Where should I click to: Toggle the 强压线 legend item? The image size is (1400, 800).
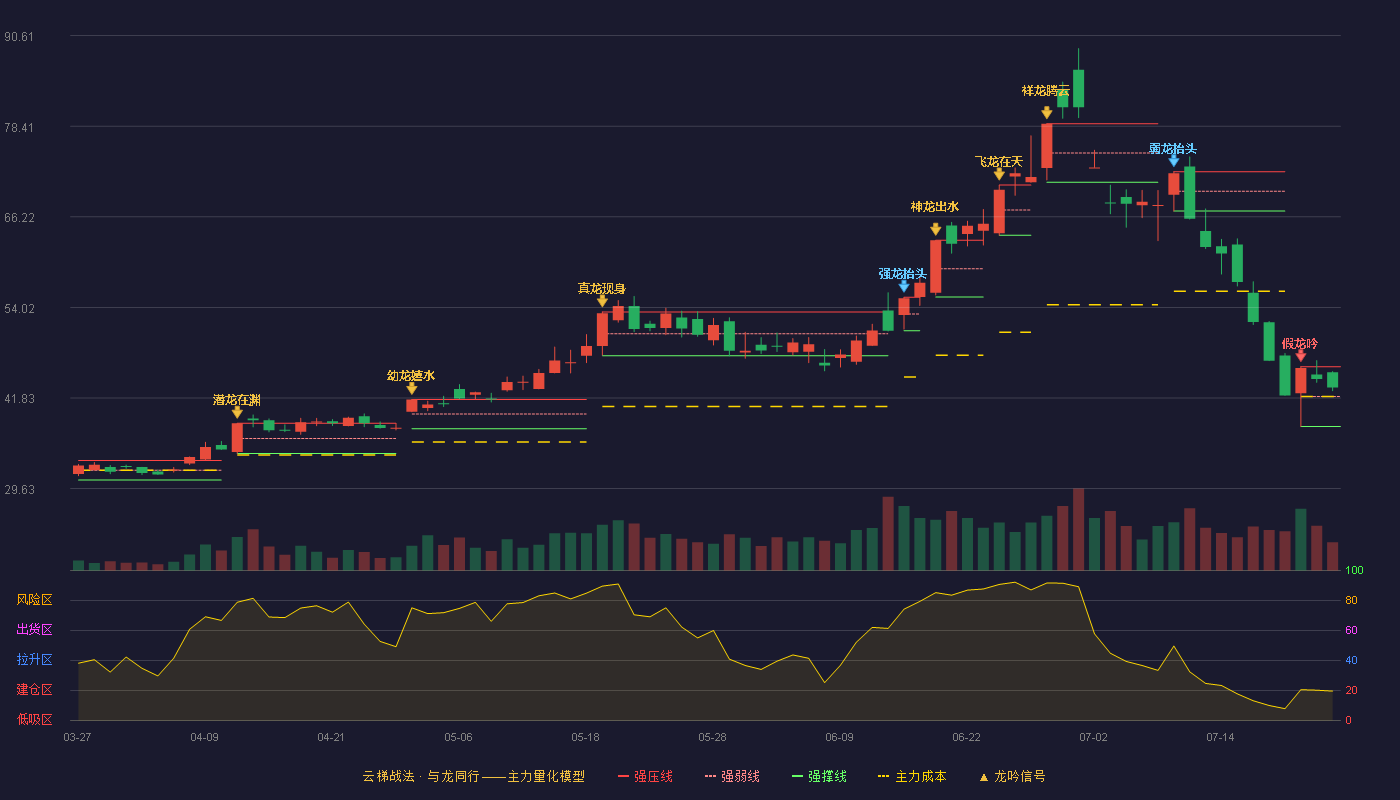point(645,776)
